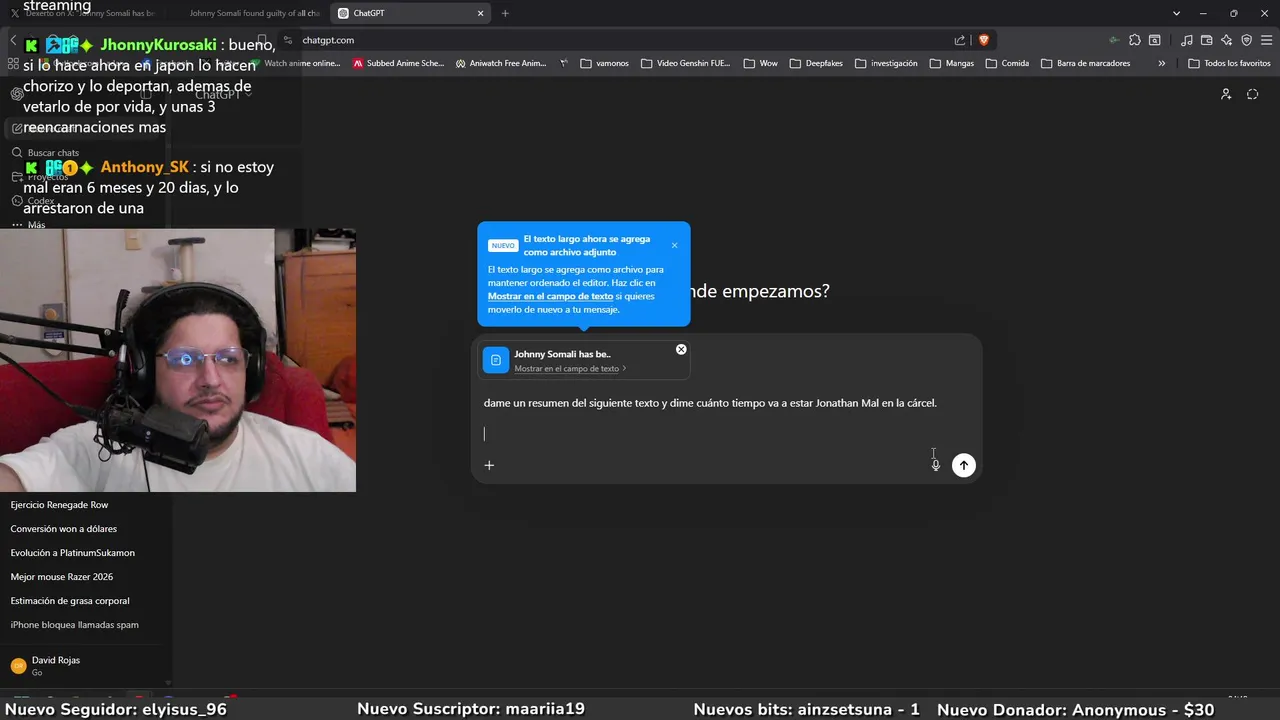Viewport: 1280px width, 720px height.
Task: Expand the 'Barra de marcadores' folder
Action: (x=1086, y=63)
